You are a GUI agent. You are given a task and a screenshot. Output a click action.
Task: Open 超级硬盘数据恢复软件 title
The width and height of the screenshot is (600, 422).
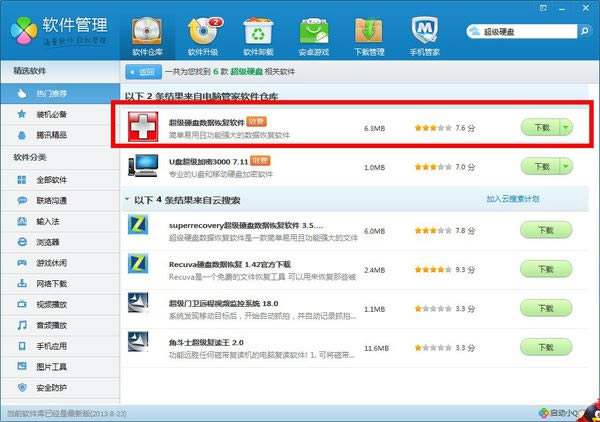pos(207,122)
